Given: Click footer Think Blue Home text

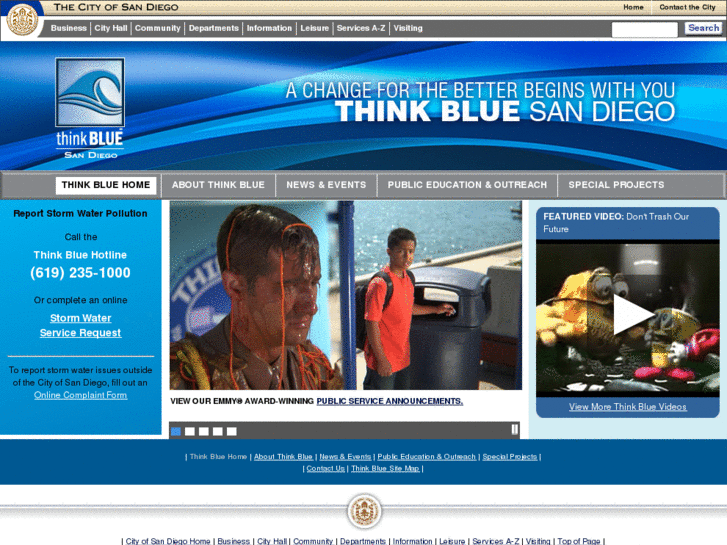Looking at the screenshot, I should point(218,457).
